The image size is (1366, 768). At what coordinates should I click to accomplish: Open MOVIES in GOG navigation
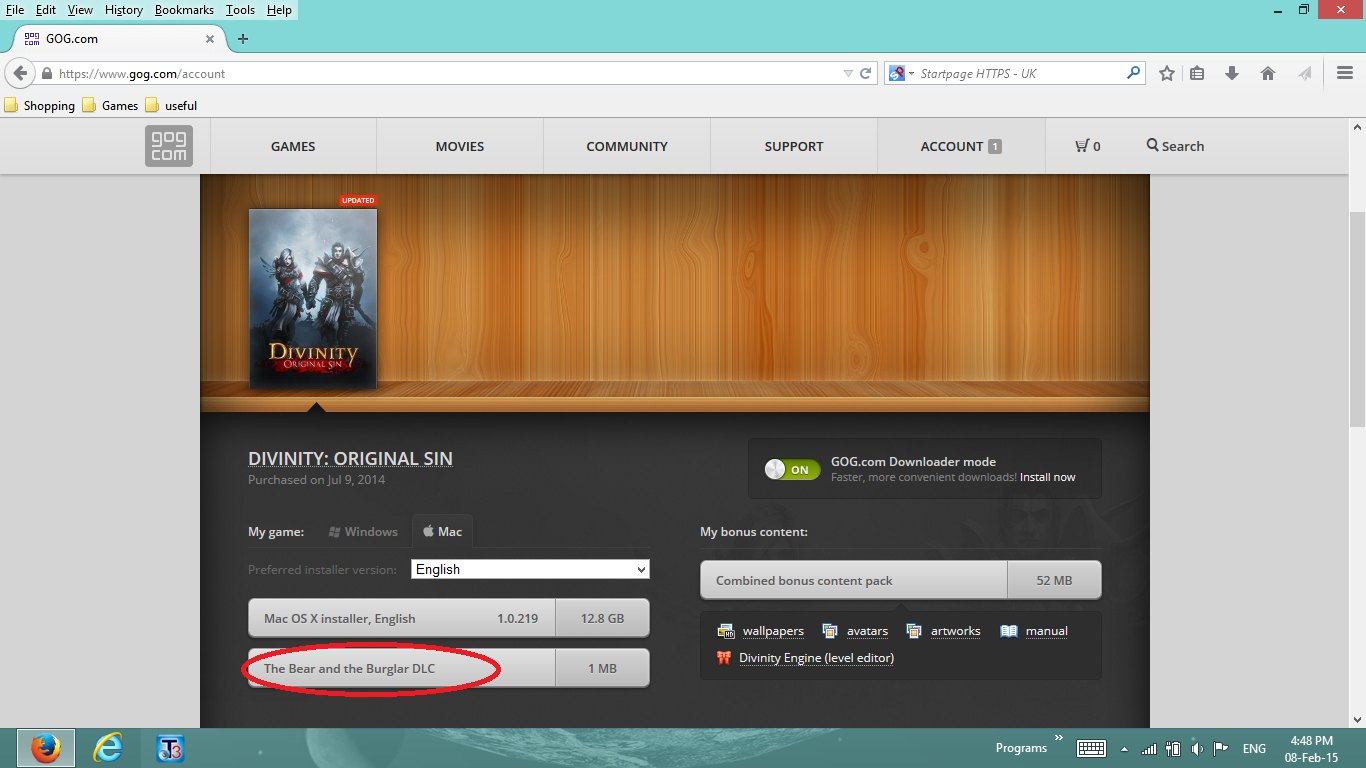pyautogui.click(x=460, y=146)
